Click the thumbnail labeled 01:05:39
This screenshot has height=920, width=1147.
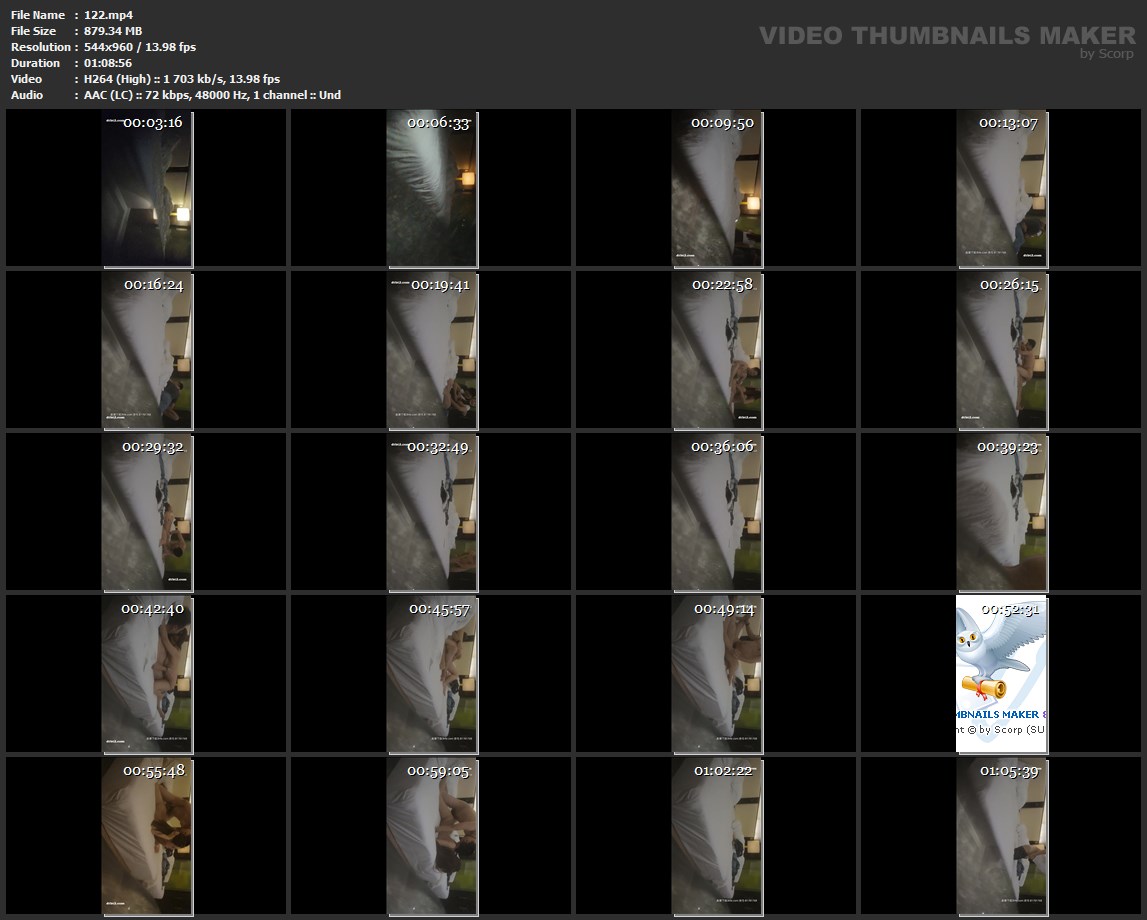coord(1001,837)
